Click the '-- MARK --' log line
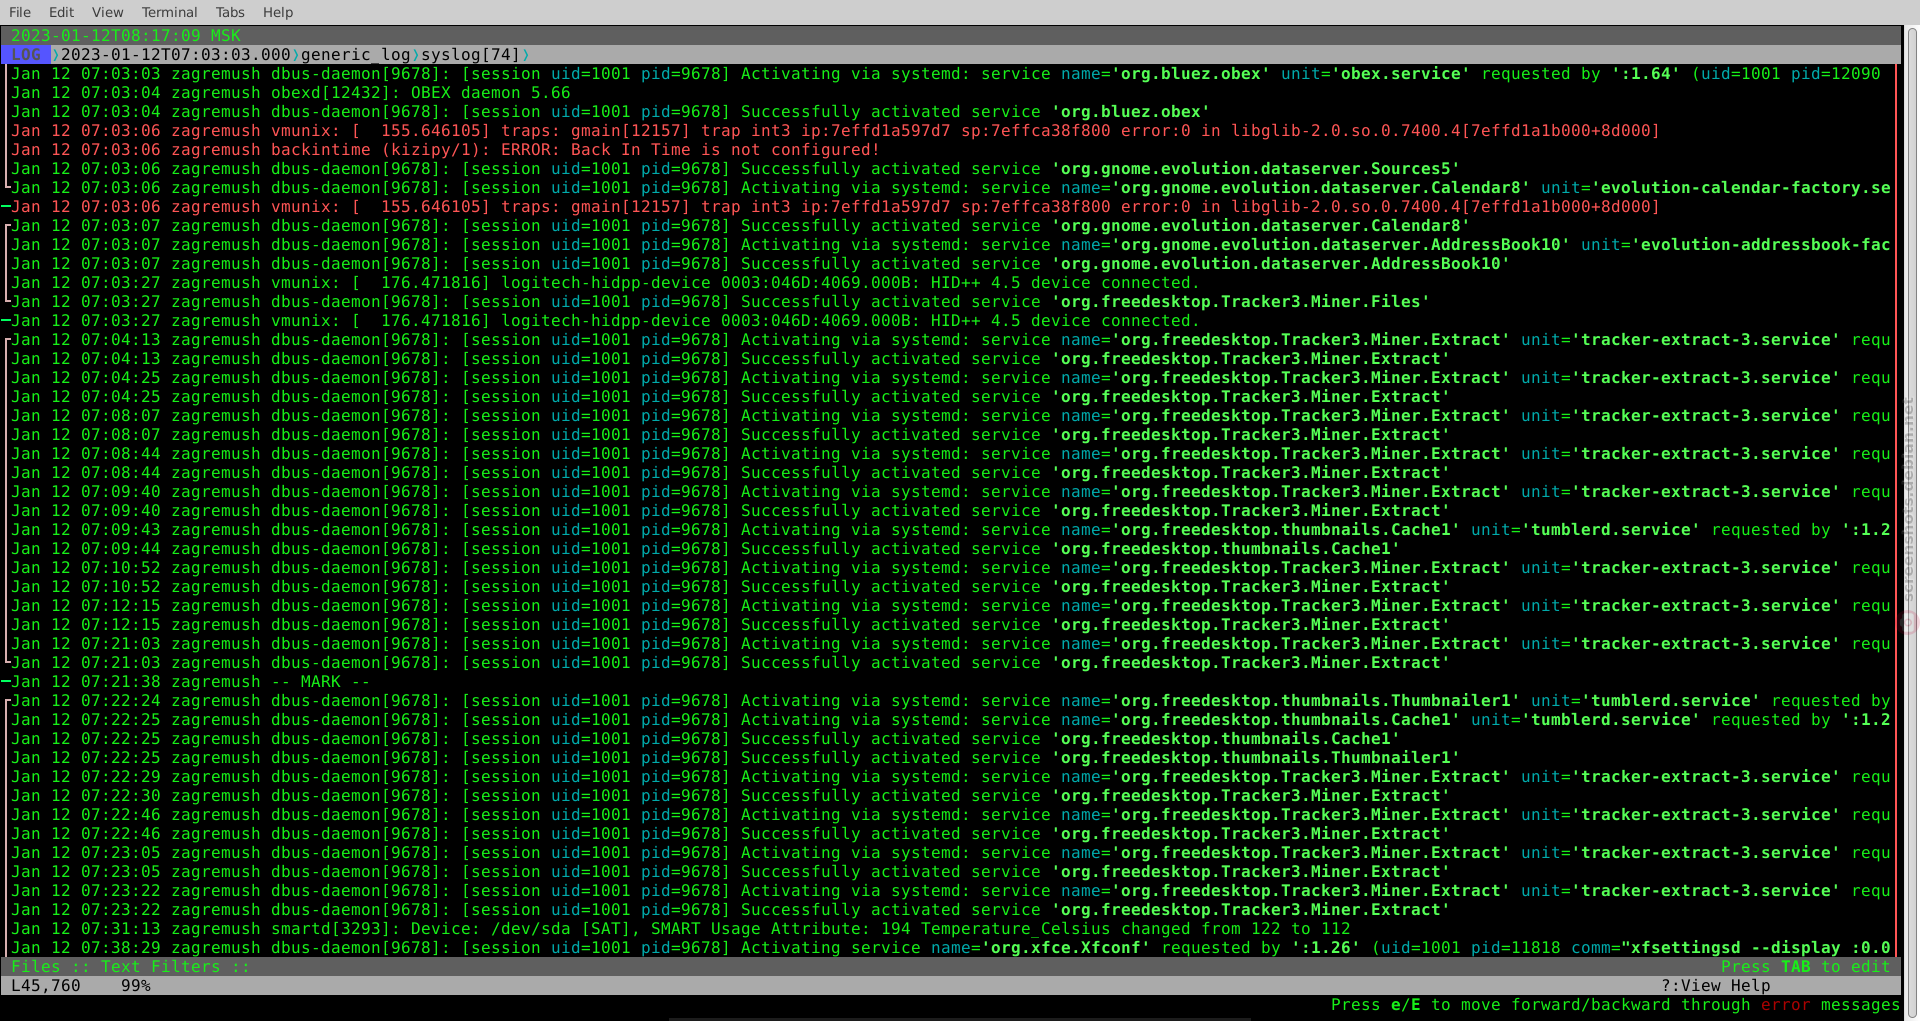The image size is (1920, 1021). [191, 682]
